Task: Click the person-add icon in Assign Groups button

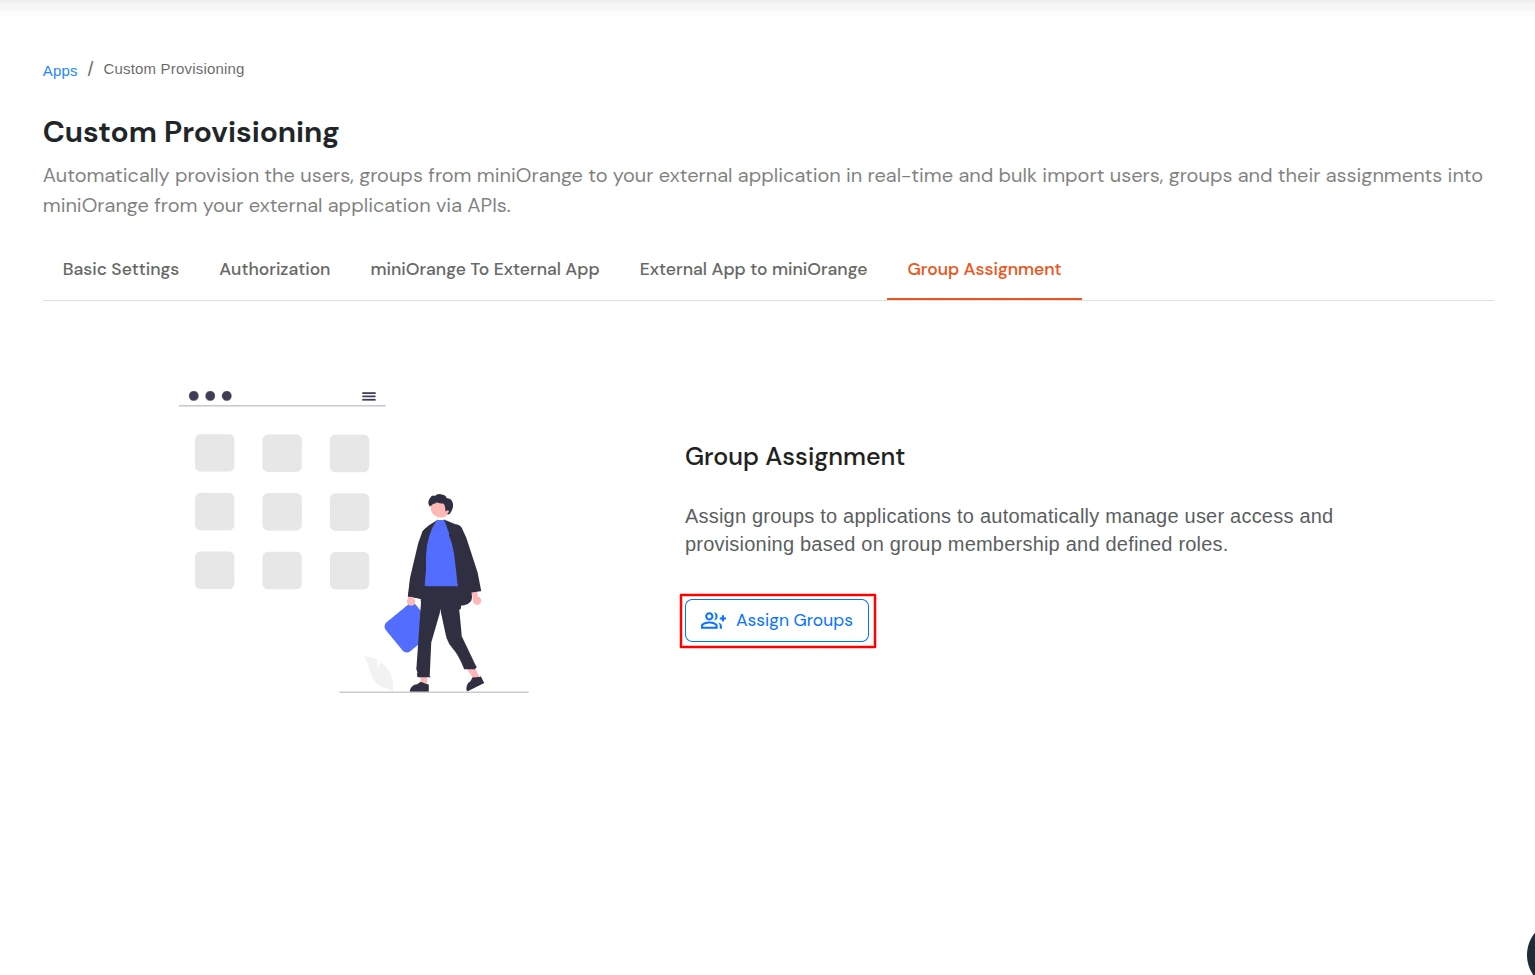Action: pyautogui.click(x=712, y=620)
